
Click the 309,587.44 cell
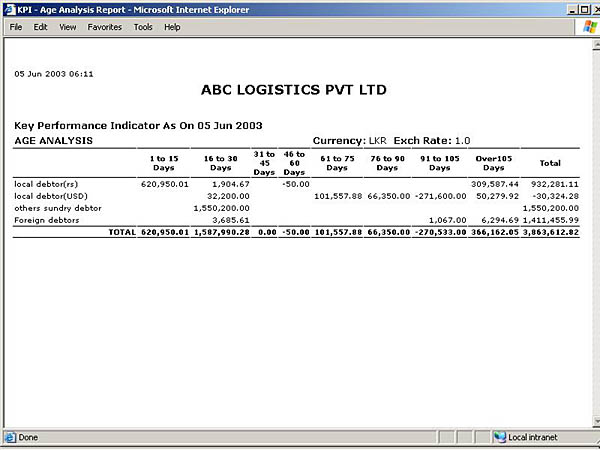click(x=495, y=184)
